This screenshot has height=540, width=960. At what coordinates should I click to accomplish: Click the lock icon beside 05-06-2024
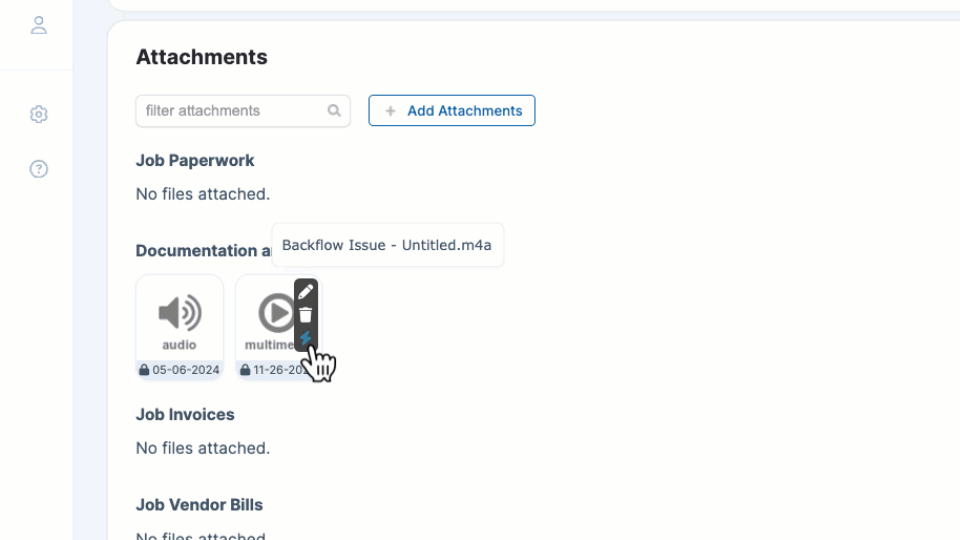tap(145, 370)
